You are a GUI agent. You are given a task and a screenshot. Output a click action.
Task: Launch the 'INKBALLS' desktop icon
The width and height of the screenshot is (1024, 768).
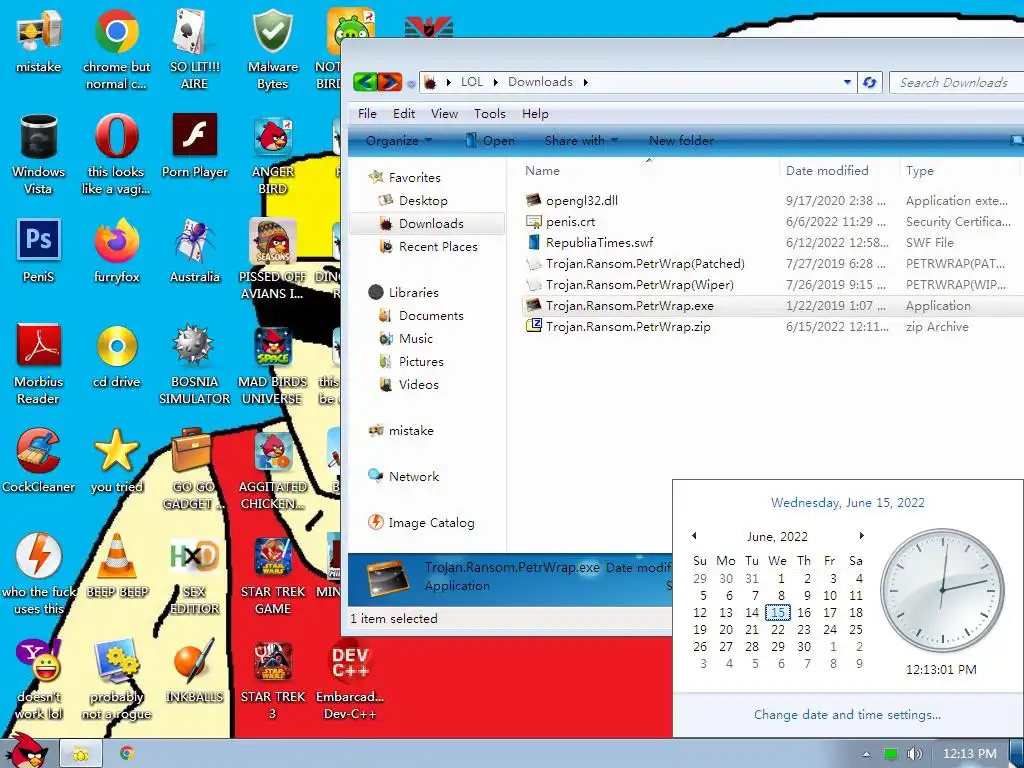coord(195,671)
